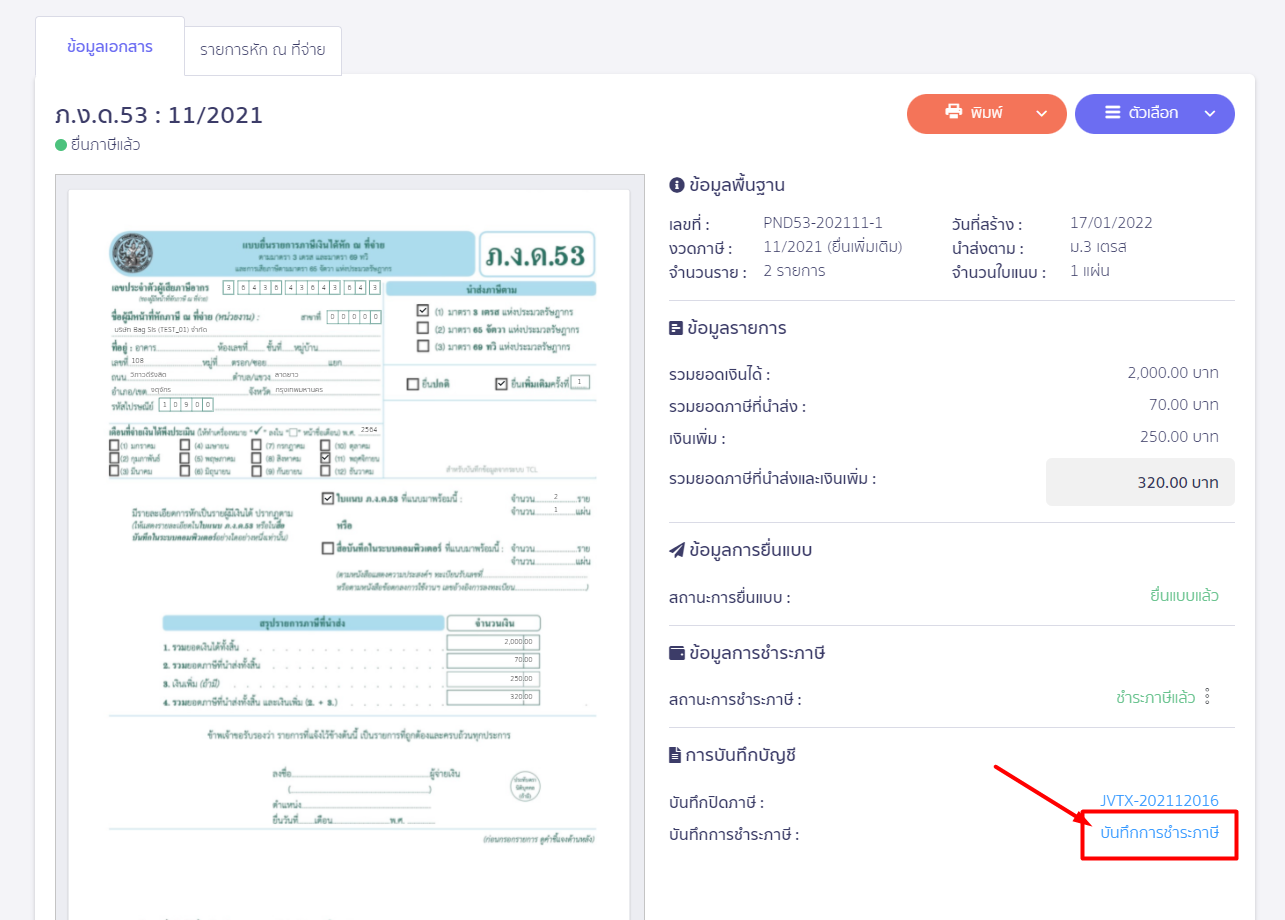Screen dimensions: 1285x920
Task: Click the info icon beside ข้อมูลพื้นฐาน
Action: [676, 185]
